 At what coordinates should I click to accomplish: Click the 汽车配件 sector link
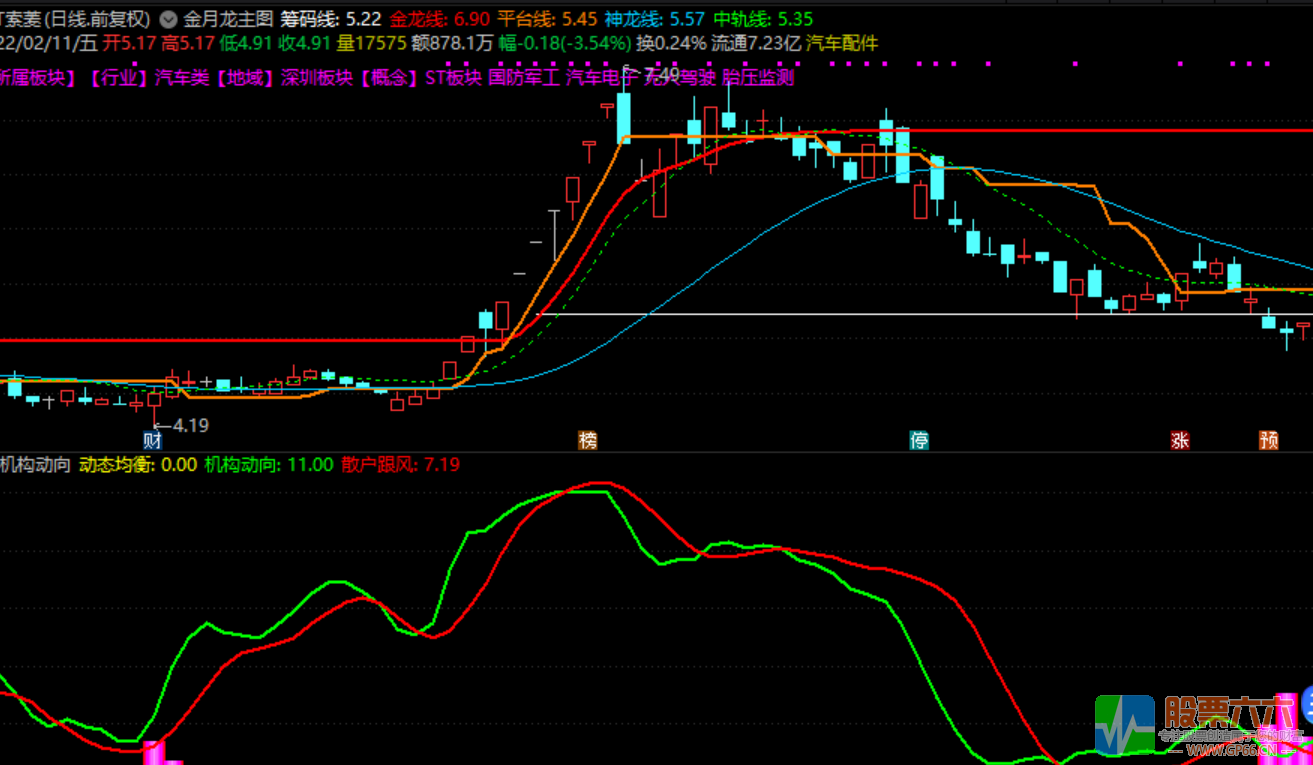[x=842, y=43]
